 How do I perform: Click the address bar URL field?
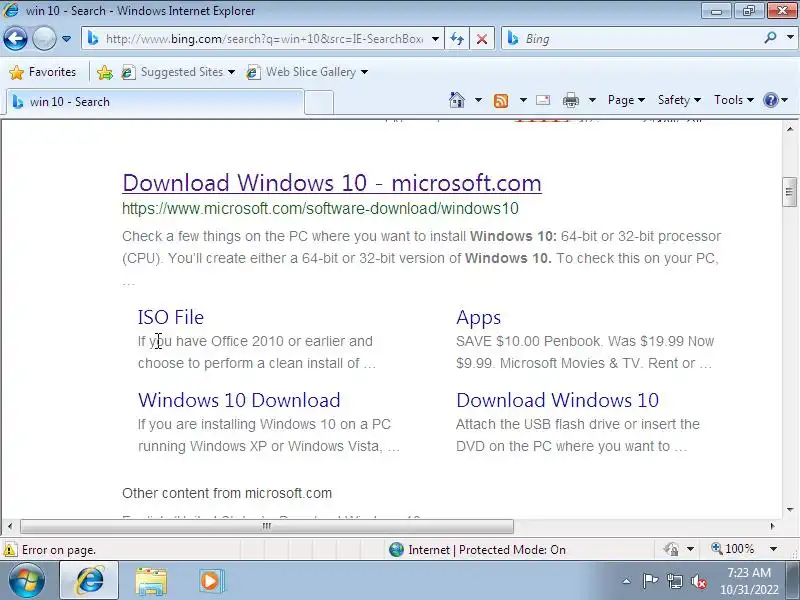264,39
